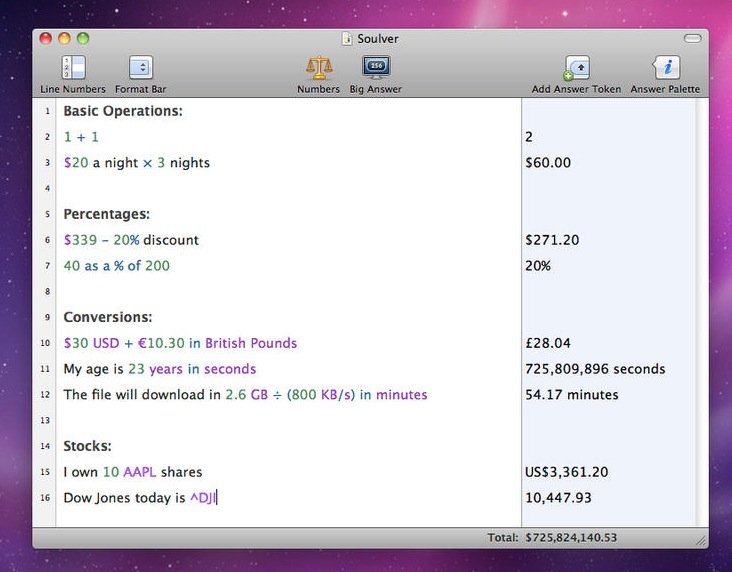Place cursor in the '1 + 1' line
Image resolution: width=732 pixels, height=572 pixels.
81,137
